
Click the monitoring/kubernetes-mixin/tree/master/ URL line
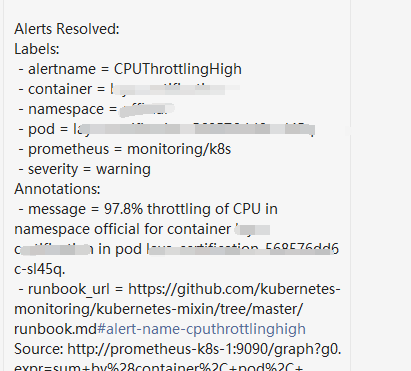[159, 309]
